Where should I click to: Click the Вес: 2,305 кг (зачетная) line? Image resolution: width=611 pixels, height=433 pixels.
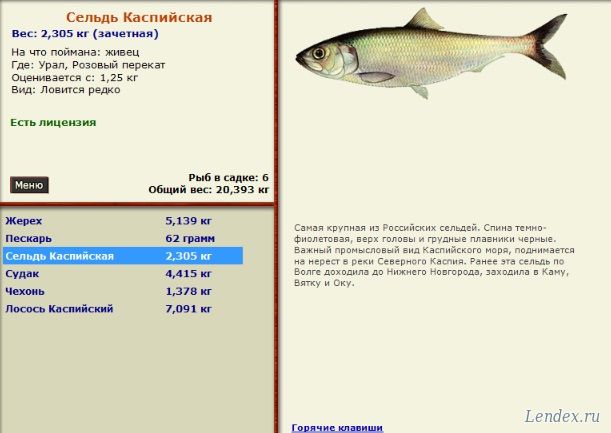pyautogui.click(x=84, y=34)
